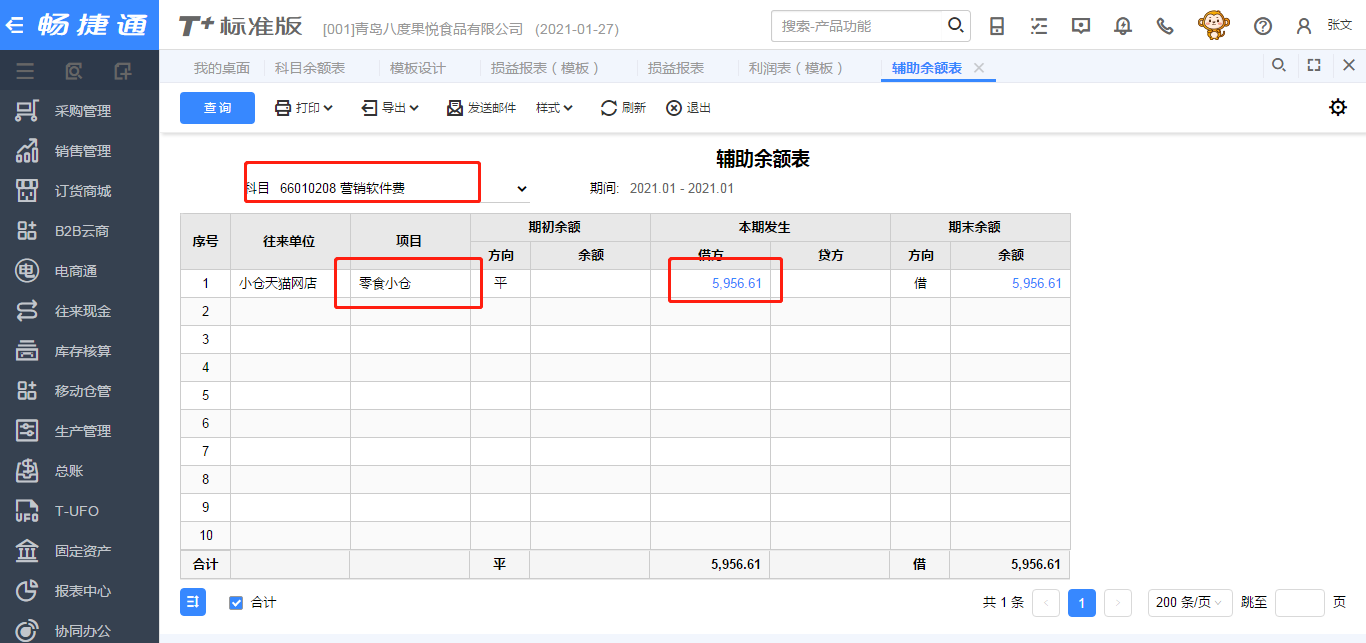Viewport: 1366px width, 643px height.
Task: Open the hamburger menu in sidebar
Action: tap(25, 71)
